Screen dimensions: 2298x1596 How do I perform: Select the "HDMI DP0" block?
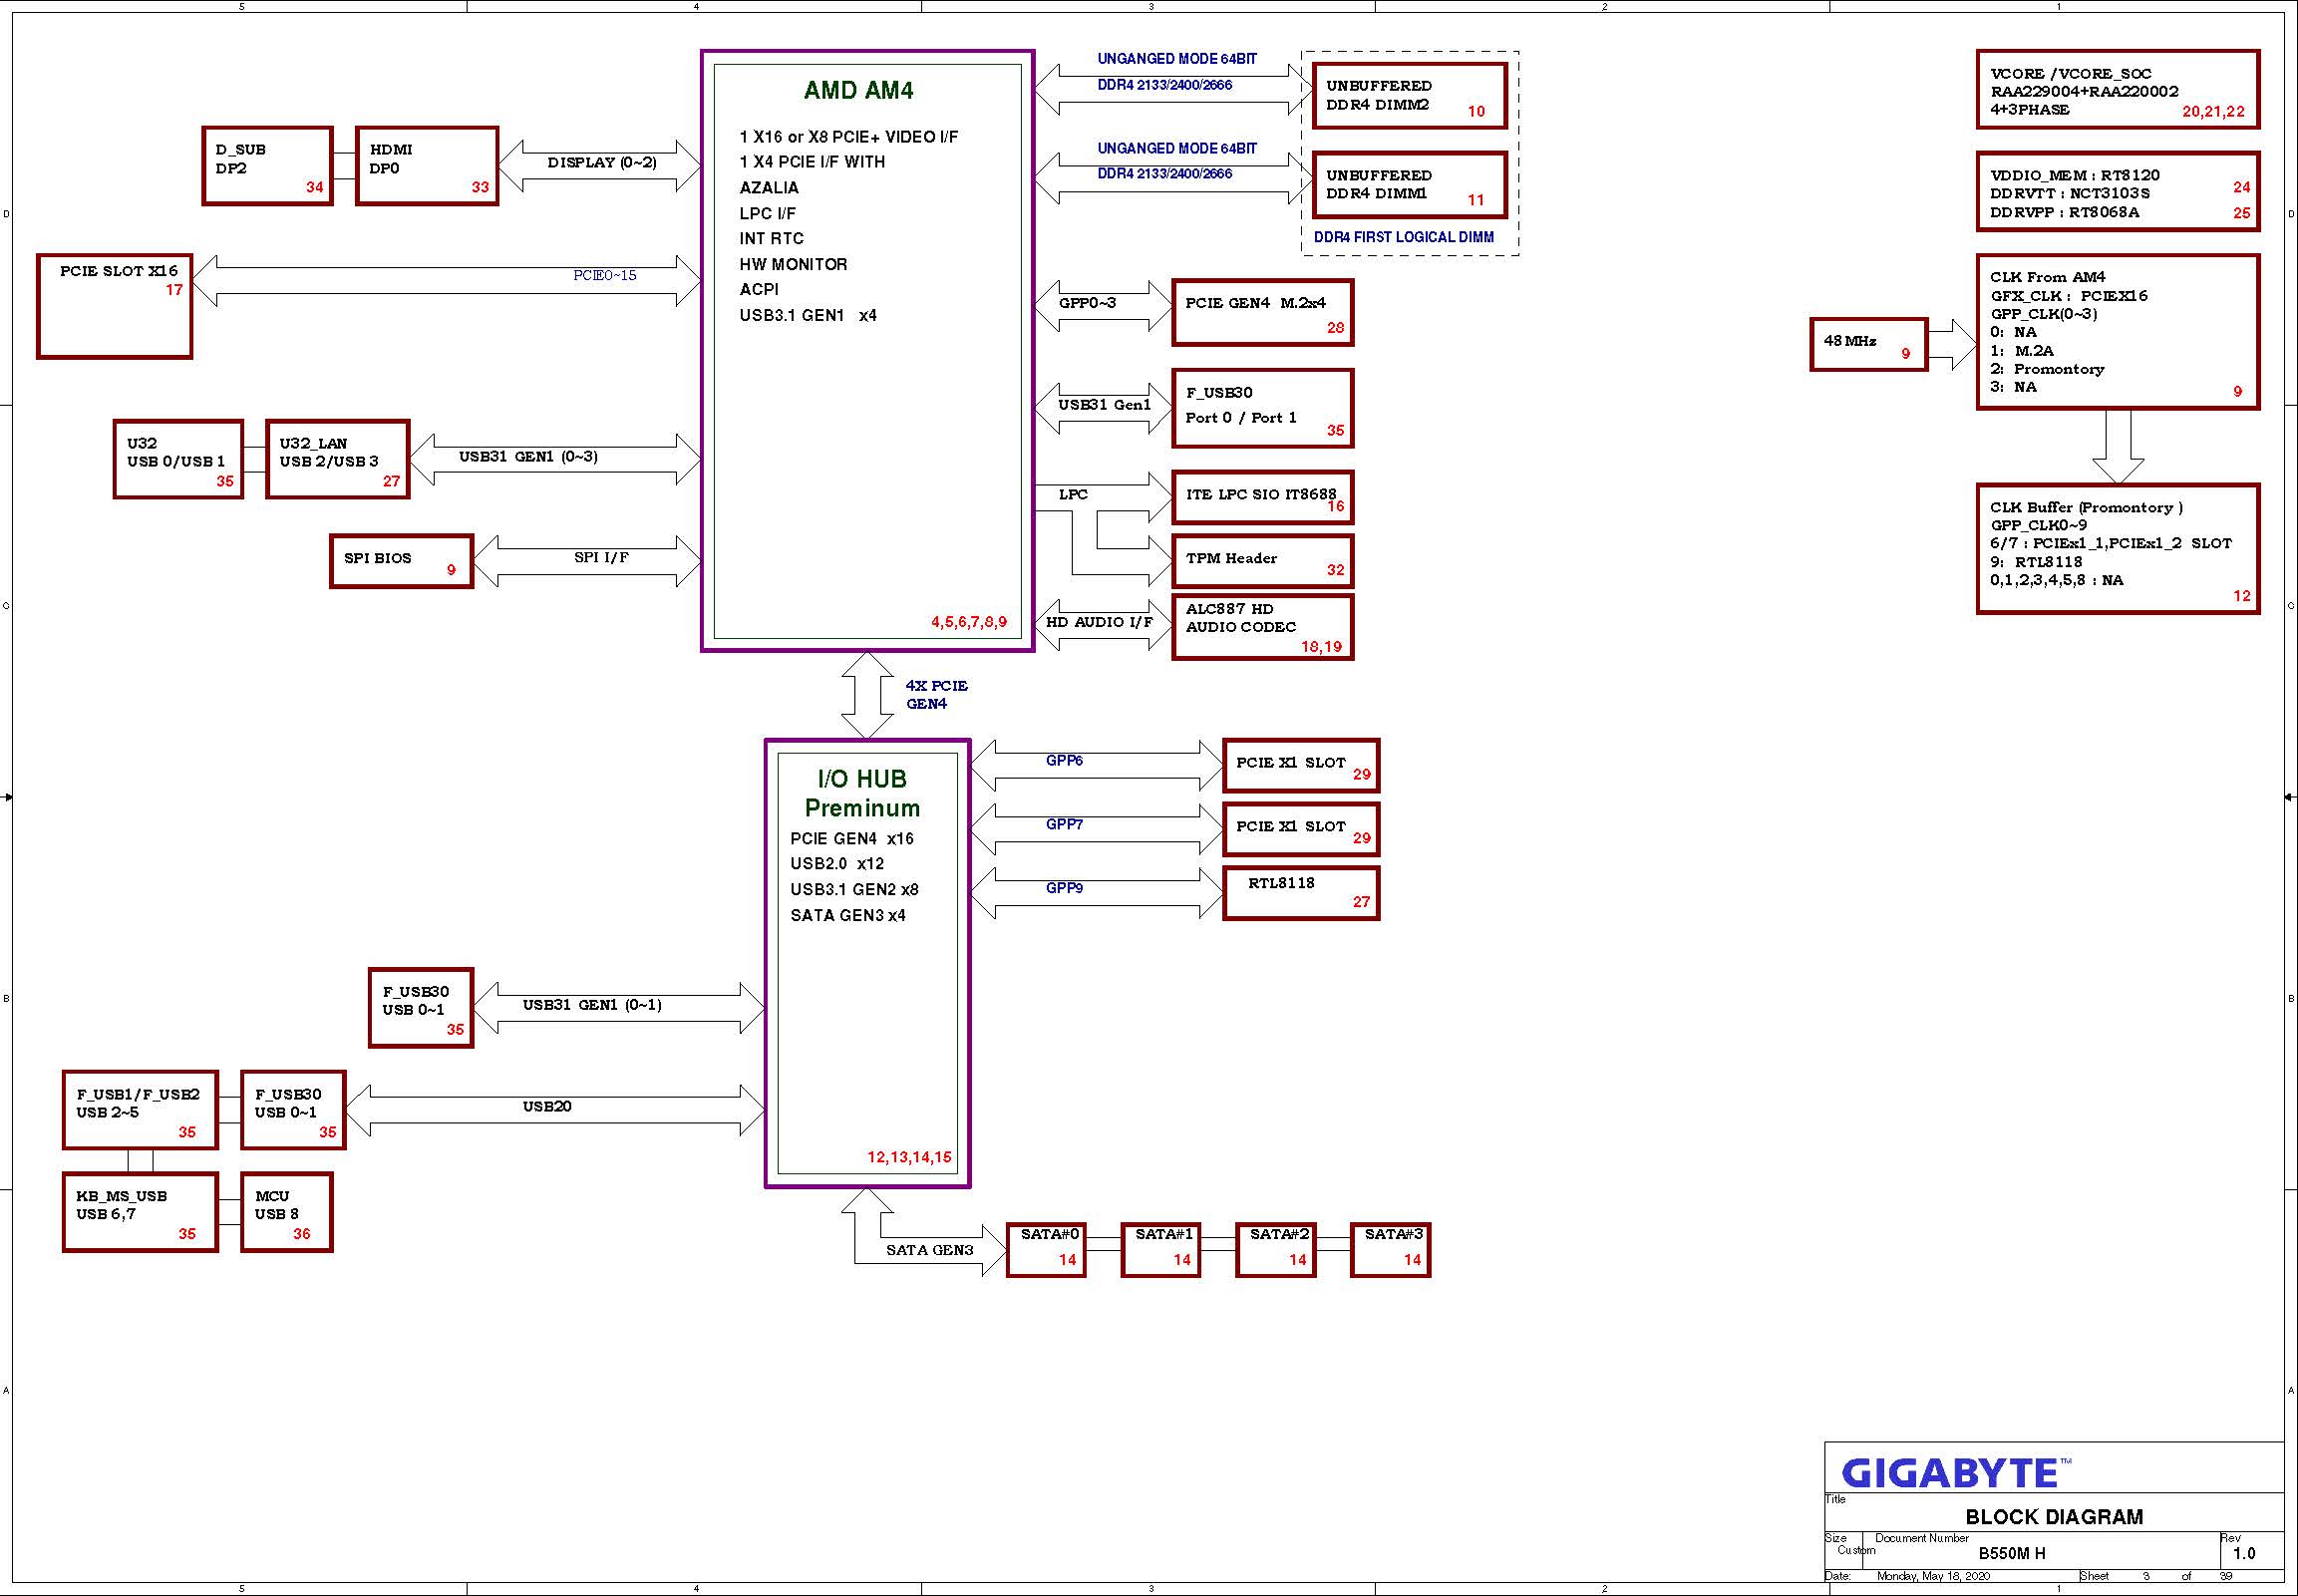coord(427,166)
